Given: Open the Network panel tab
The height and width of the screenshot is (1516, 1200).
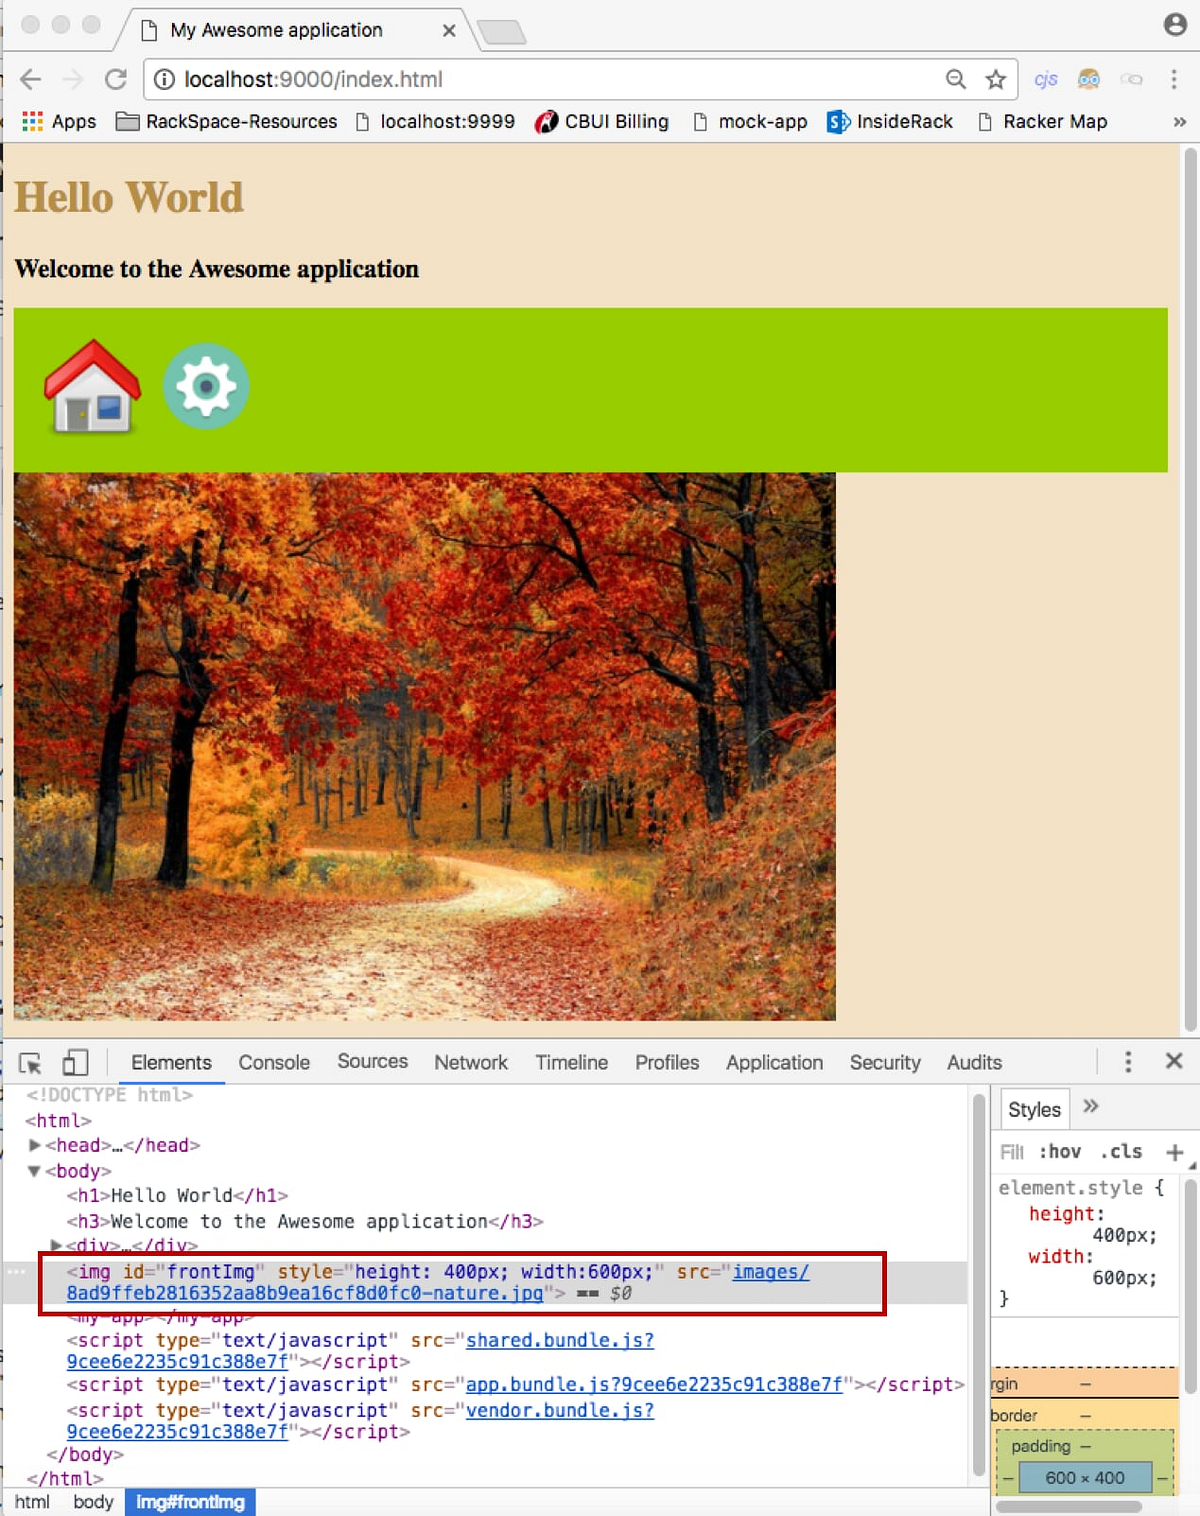Looking at the screenshot, I should click(470, 1062).
